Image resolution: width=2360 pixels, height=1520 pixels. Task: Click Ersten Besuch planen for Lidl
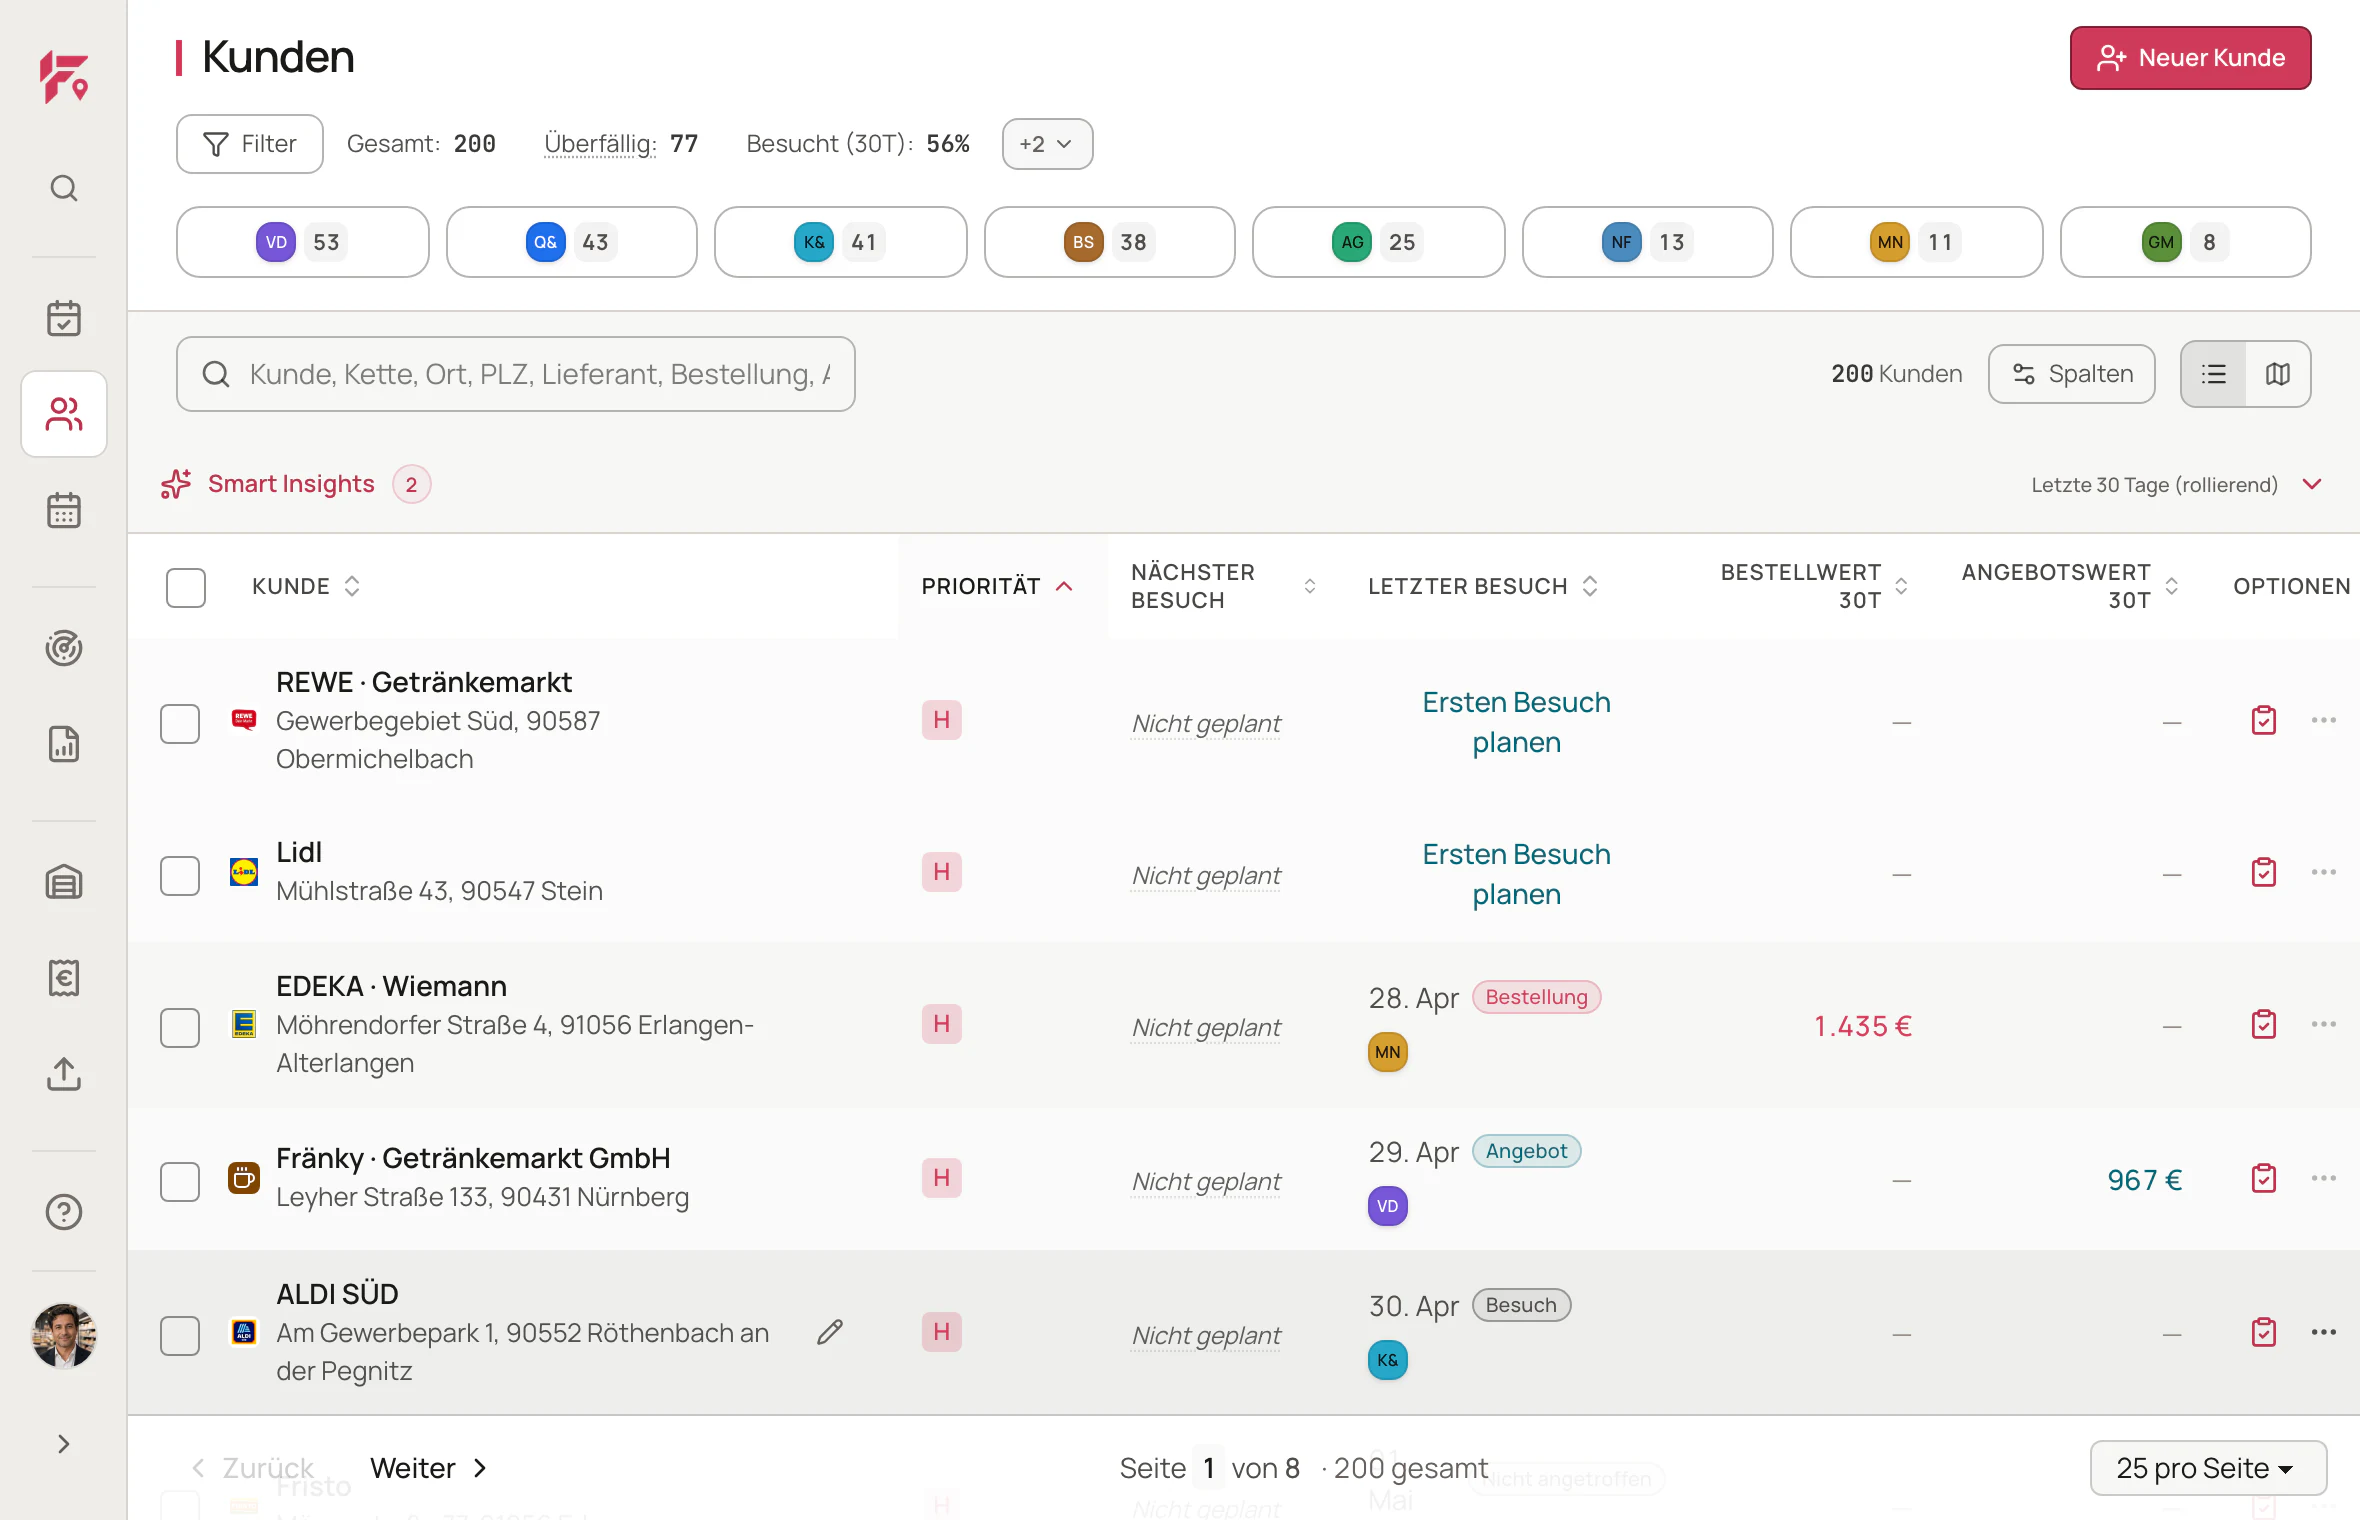(1517, 874)
